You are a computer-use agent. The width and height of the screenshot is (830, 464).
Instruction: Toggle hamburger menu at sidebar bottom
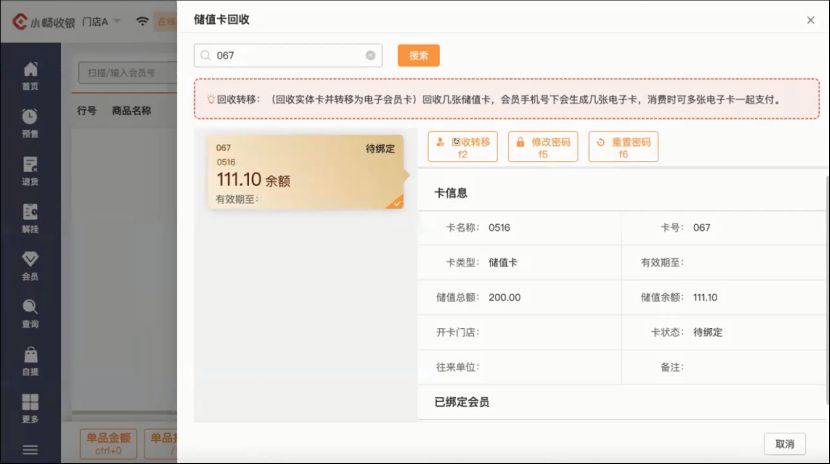tap(30, 450)
